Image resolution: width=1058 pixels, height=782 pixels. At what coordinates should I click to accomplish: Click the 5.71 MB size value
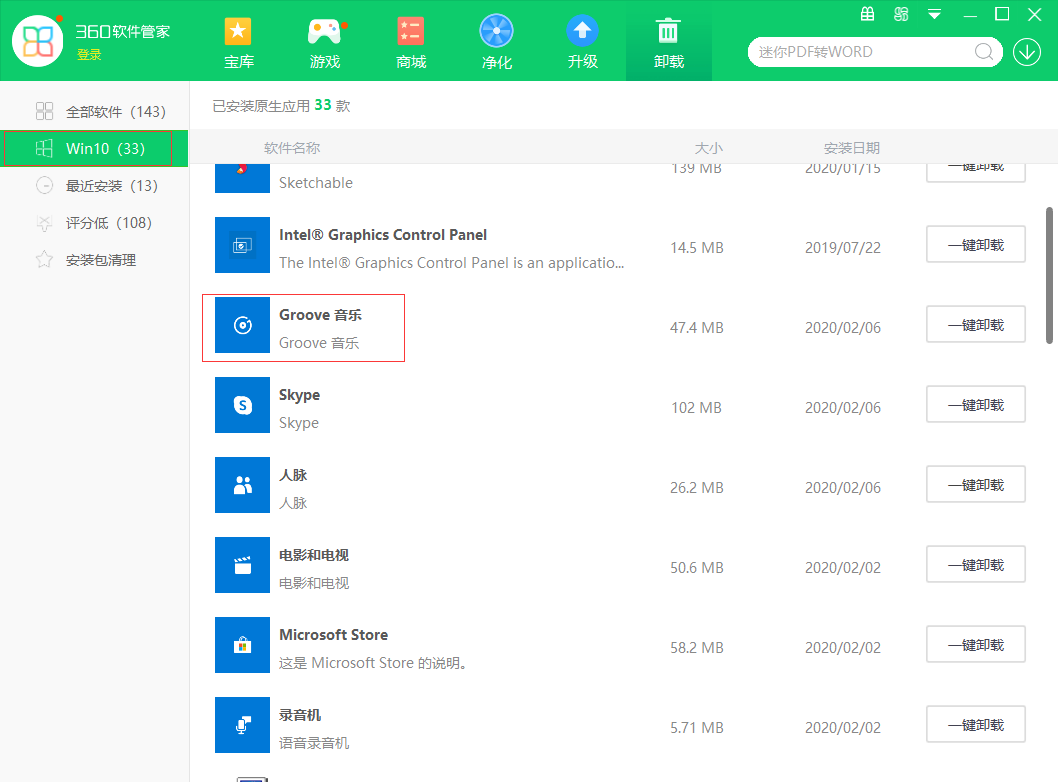(x=696, y=728)
